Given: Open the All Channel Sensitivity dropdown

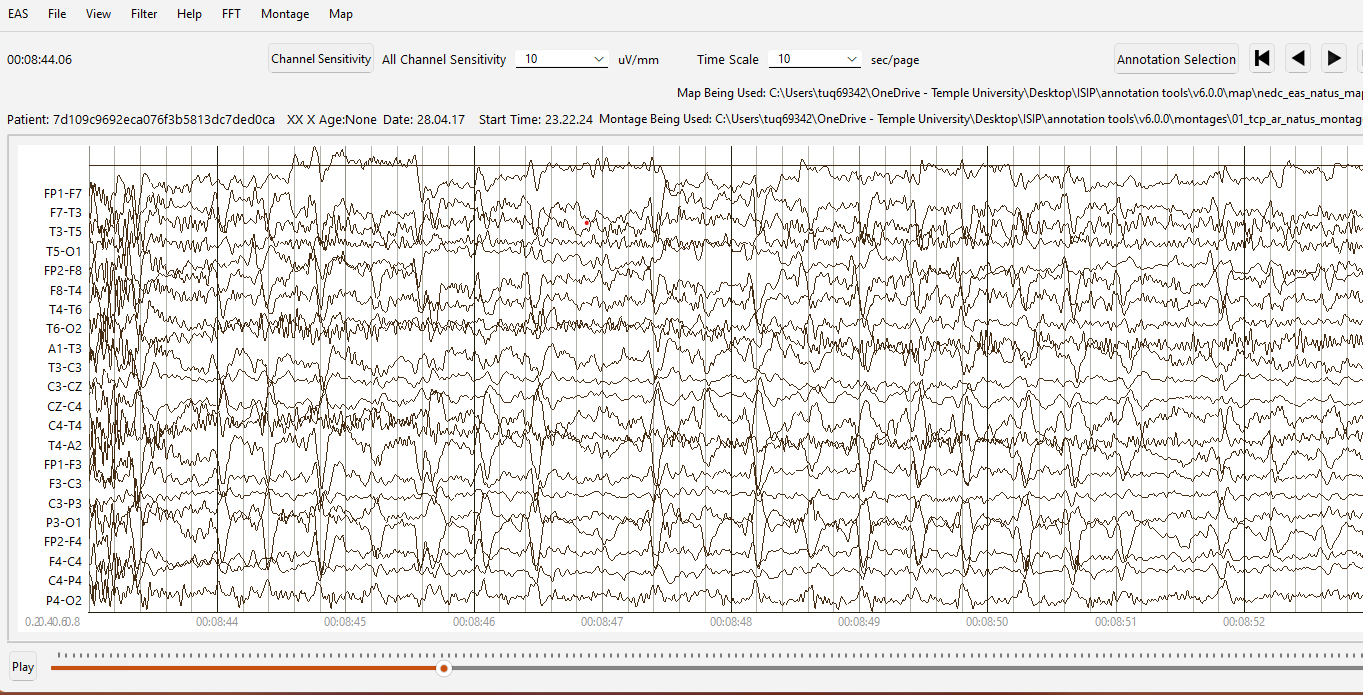Looking at the screenshot, I should point(562,59).
